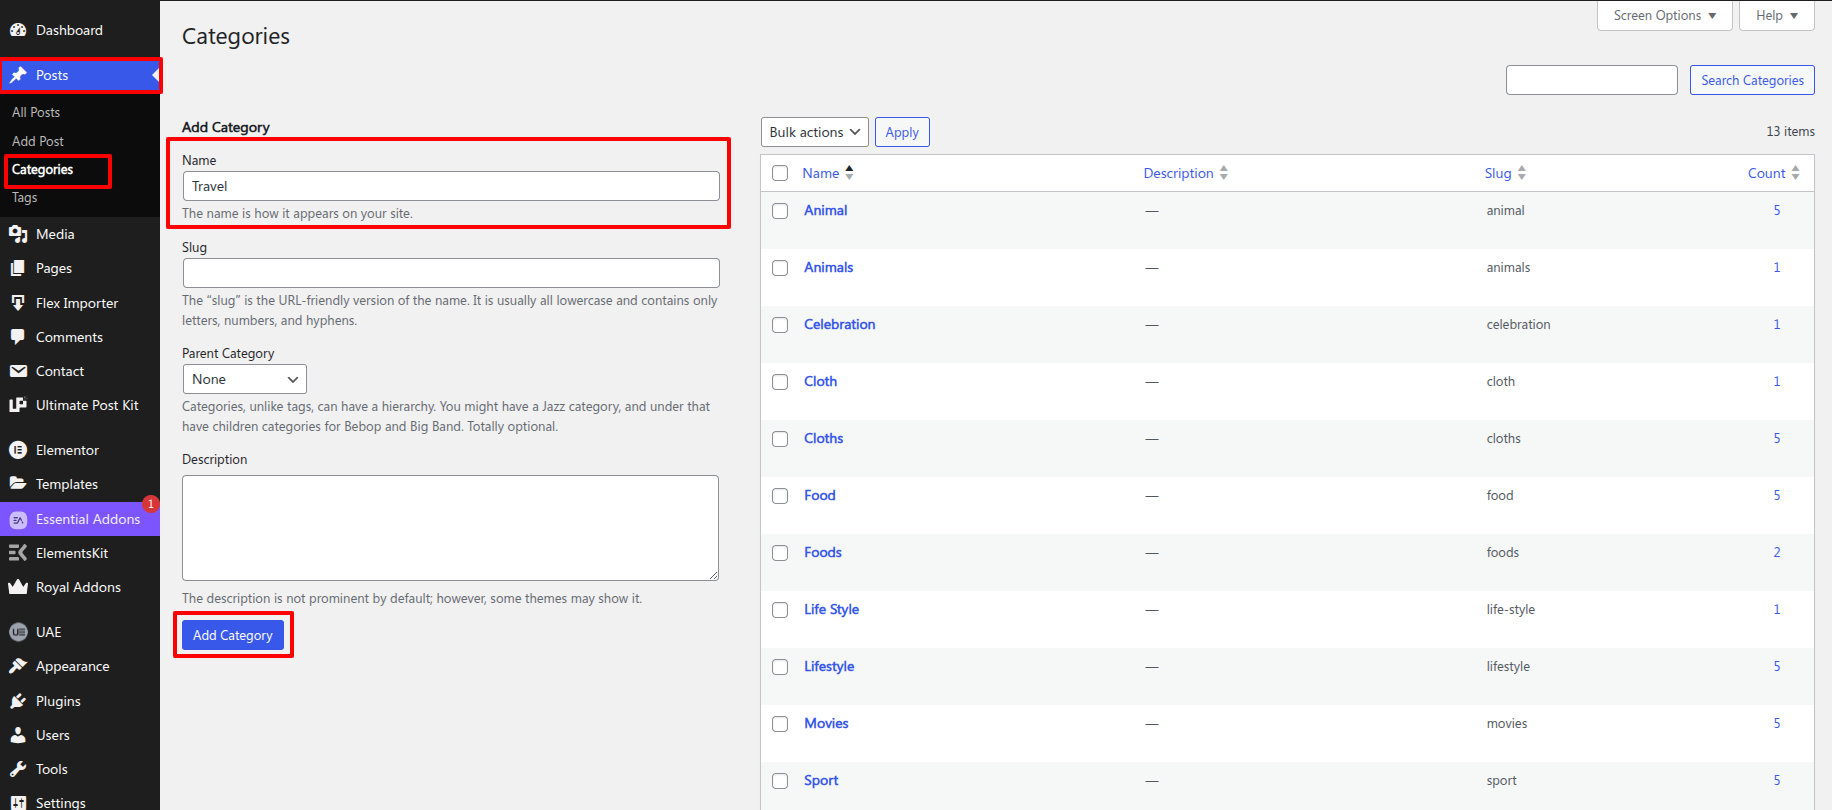Open the Bulk actions dropdown
The width and height of the screenshot is (1832, 810).
pyautogui.click(x=814, y=132)
